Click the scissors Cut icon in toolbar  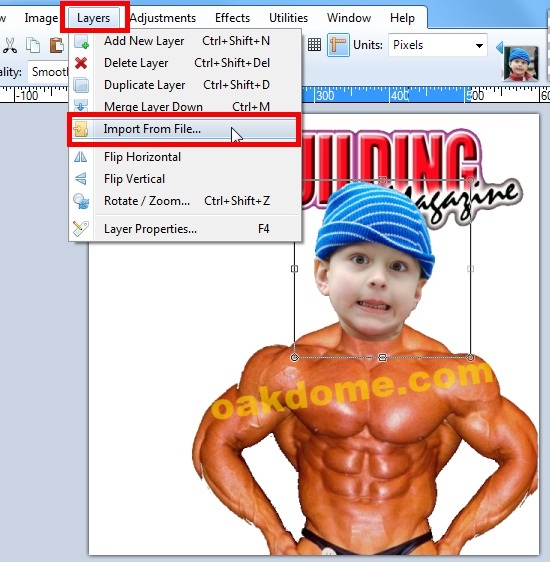point(10,46)
